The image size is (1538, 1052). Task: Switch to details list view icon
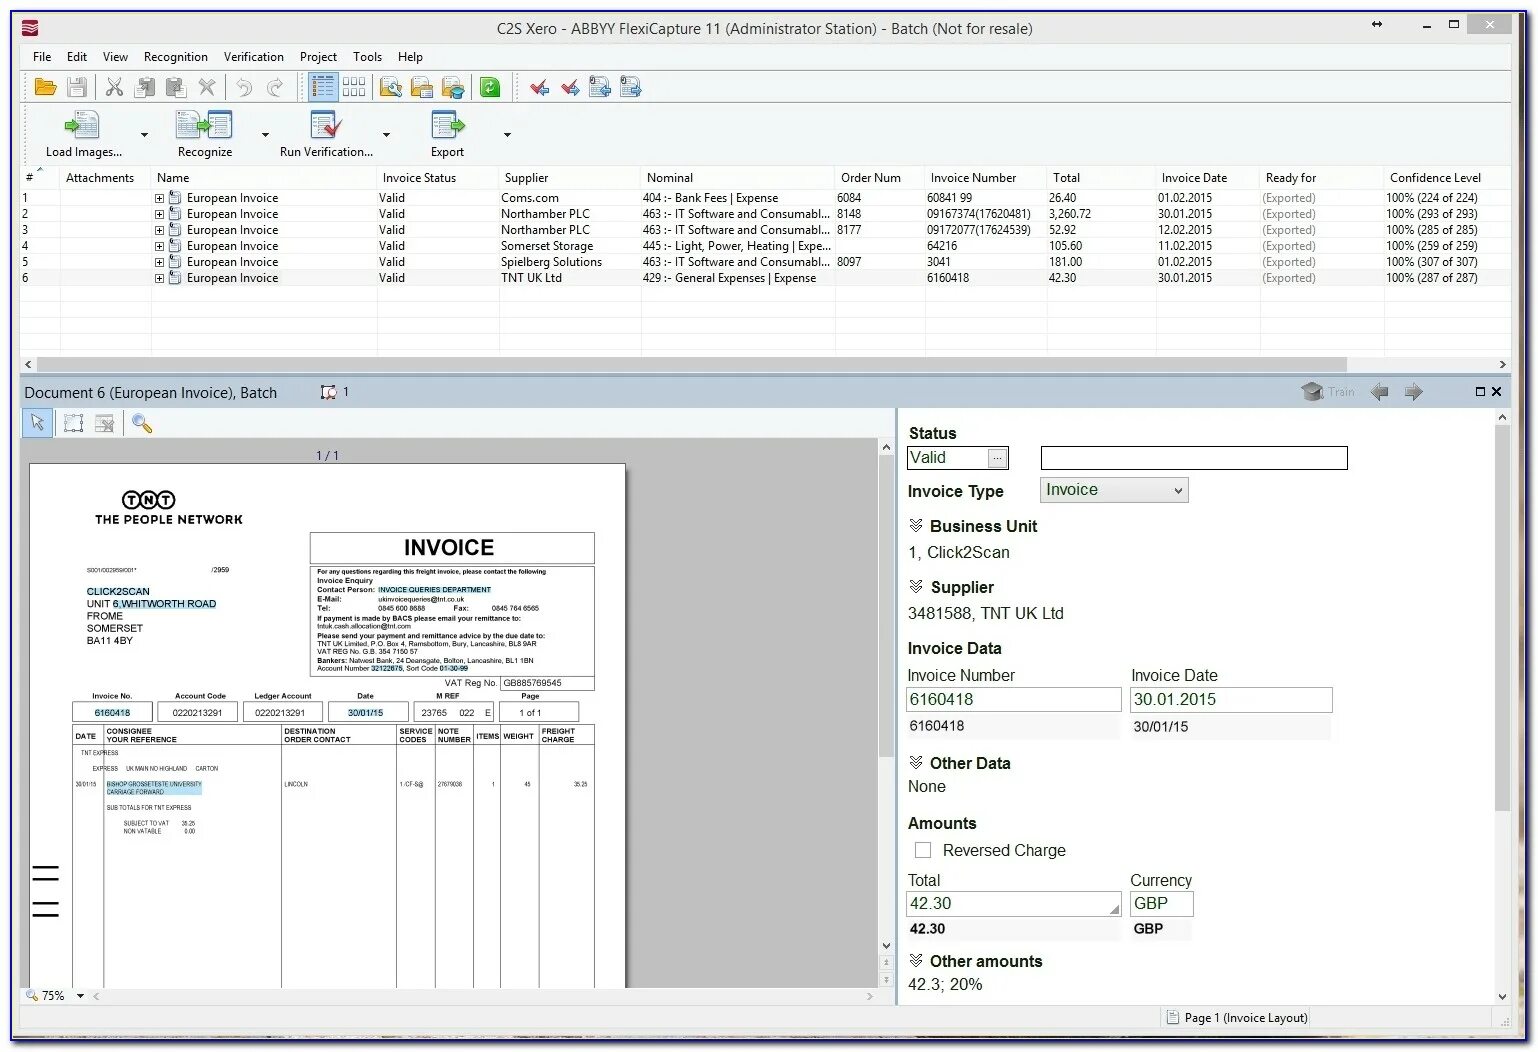323,88
